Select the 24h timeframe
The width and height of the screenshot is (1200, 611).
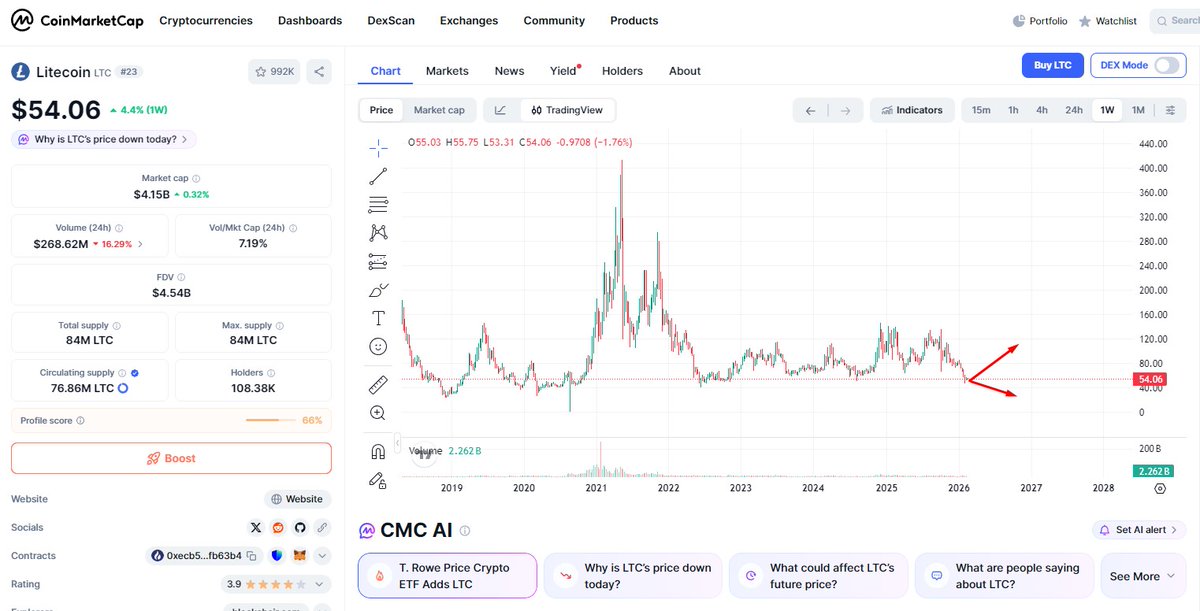point(1073,110)
